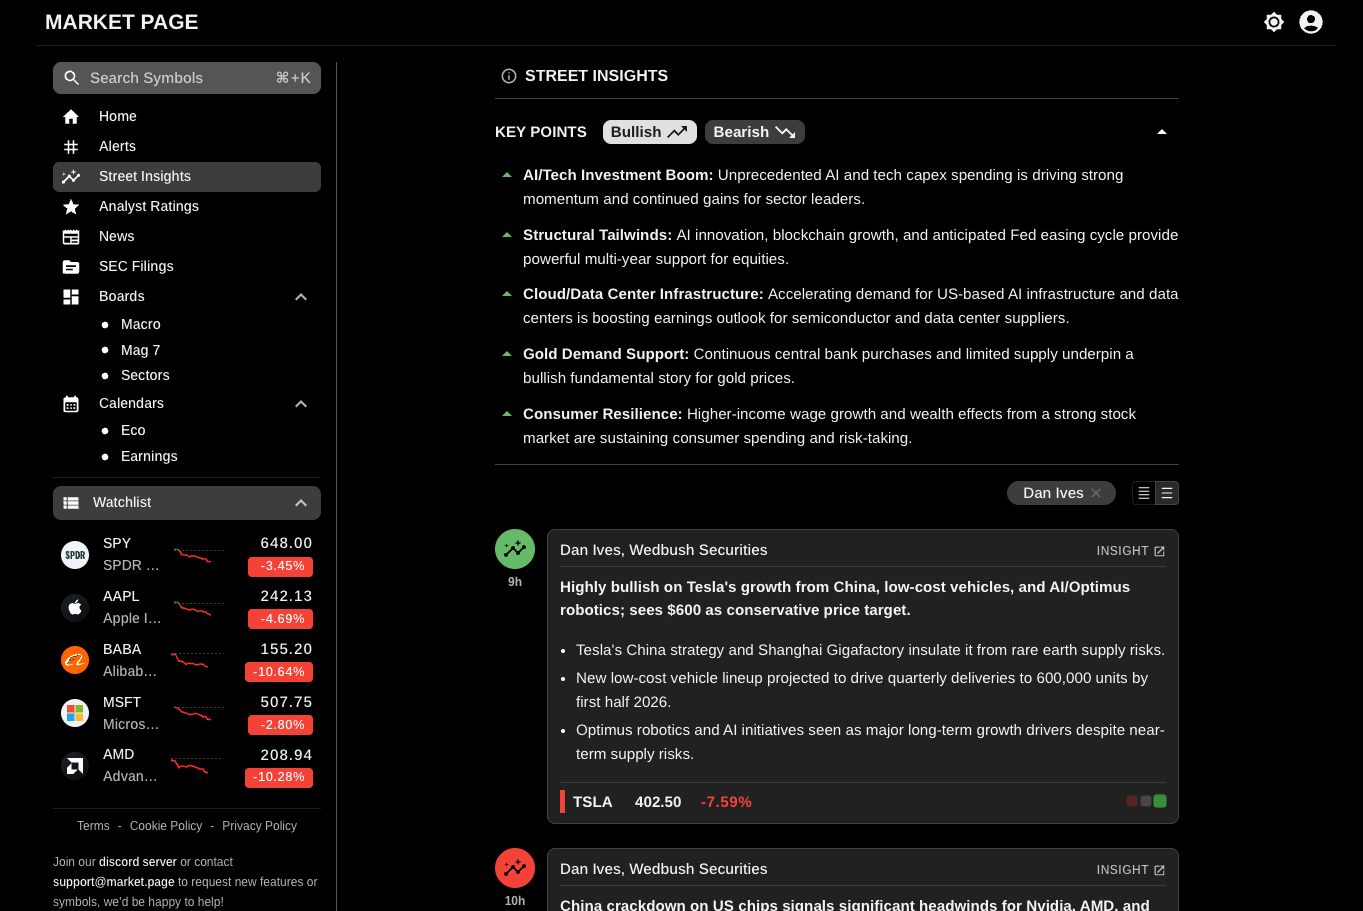The width and height of the screenshot is (1363, 911).
Task: Open the Home page
Action: 187,117
